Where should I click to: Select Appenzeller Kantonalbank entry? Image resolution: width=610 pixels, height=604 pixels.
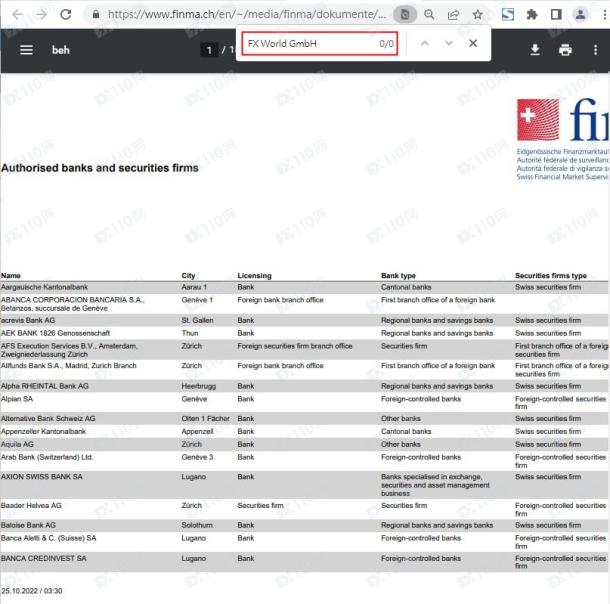tap(43, 431)
